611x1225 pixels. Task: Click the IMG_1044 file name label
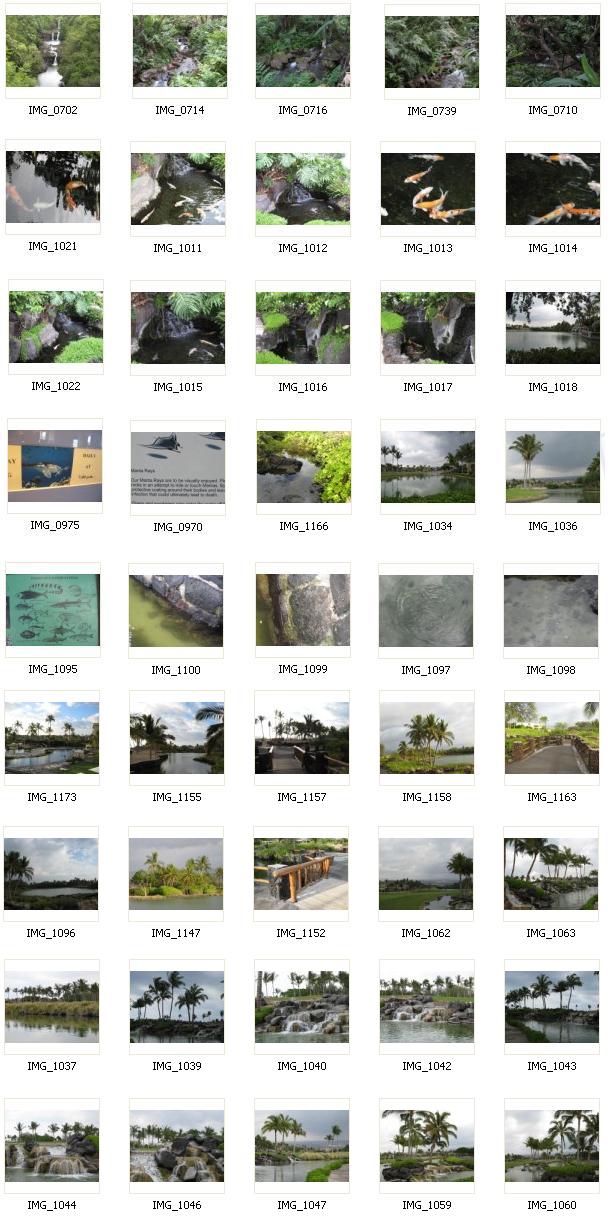52,1205
